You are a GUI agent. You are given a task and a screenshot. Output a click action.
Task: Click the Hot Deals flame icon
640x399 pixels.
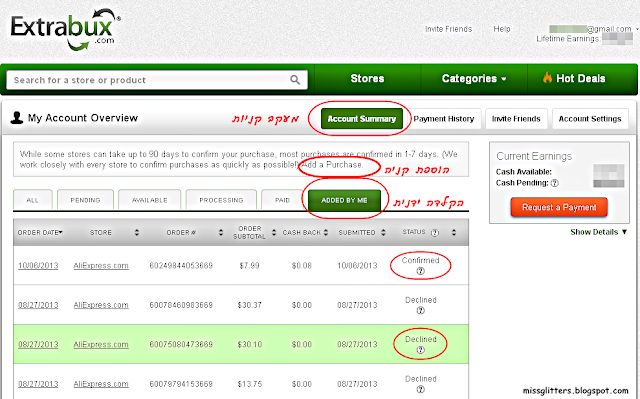click(547, 78)
